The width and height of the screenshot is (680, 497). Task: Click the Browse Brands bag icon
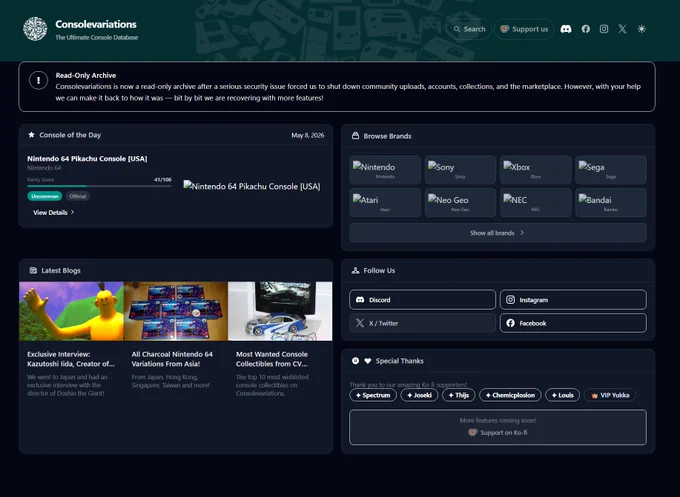click(355, 136)
